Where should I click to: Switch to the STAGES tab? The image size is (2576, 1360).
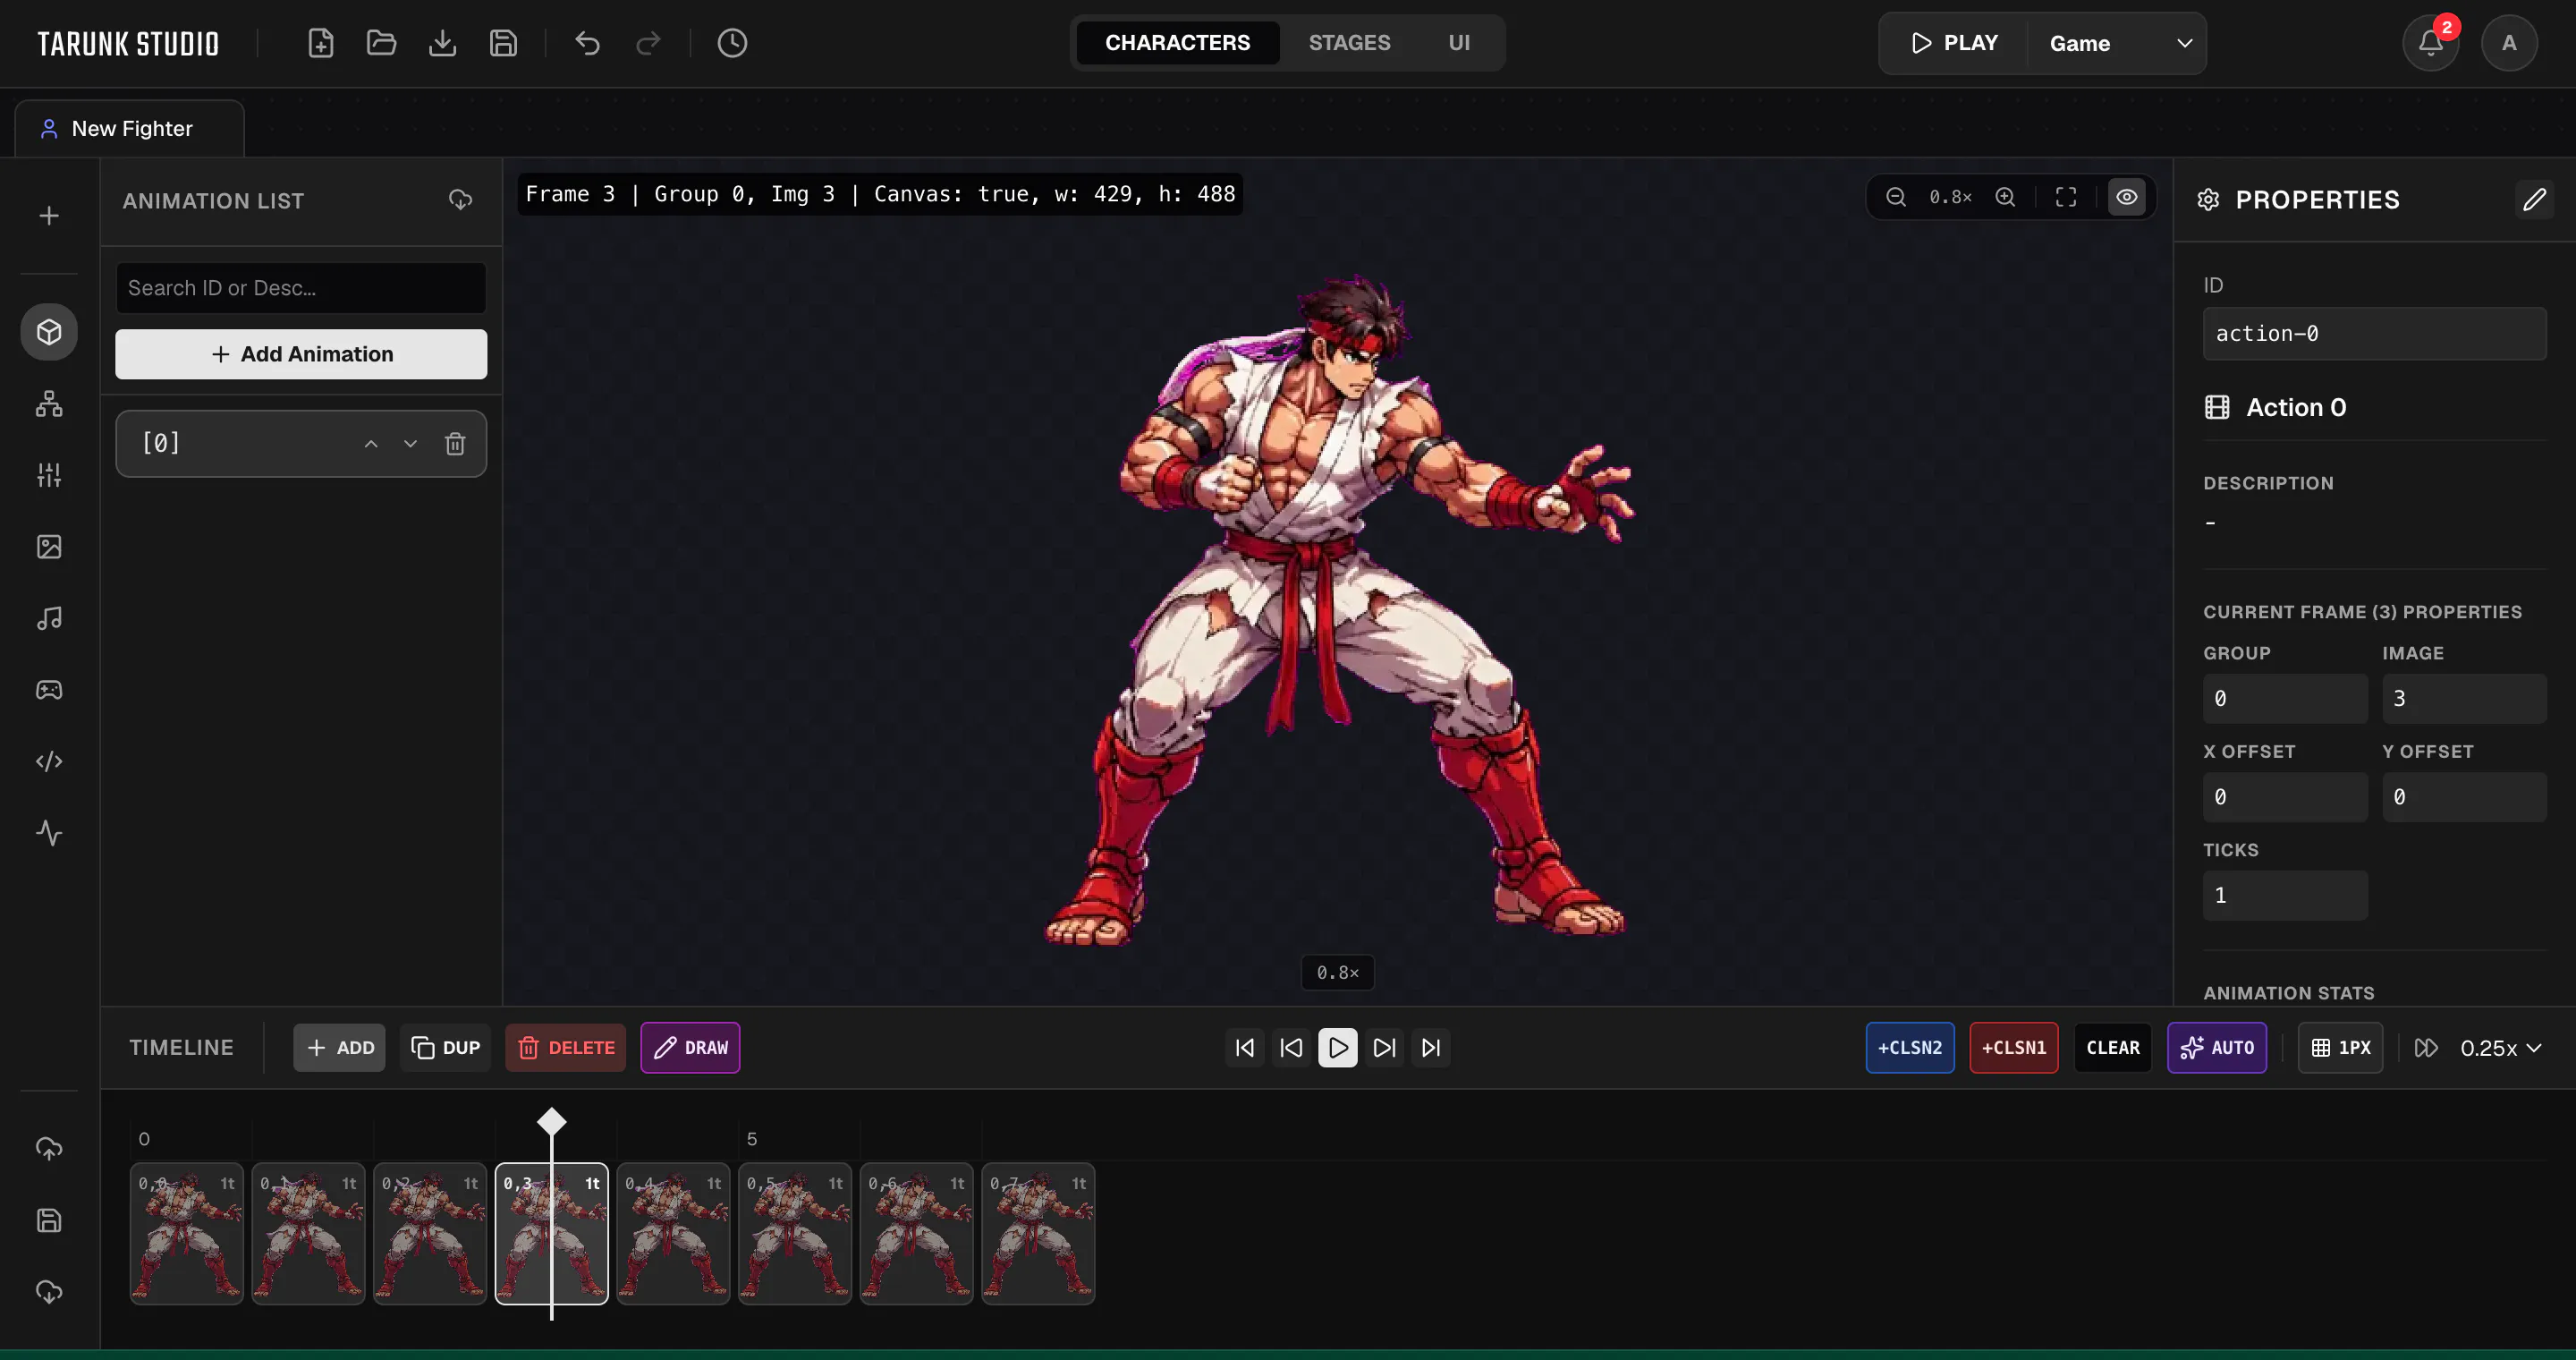(1349, 43)
